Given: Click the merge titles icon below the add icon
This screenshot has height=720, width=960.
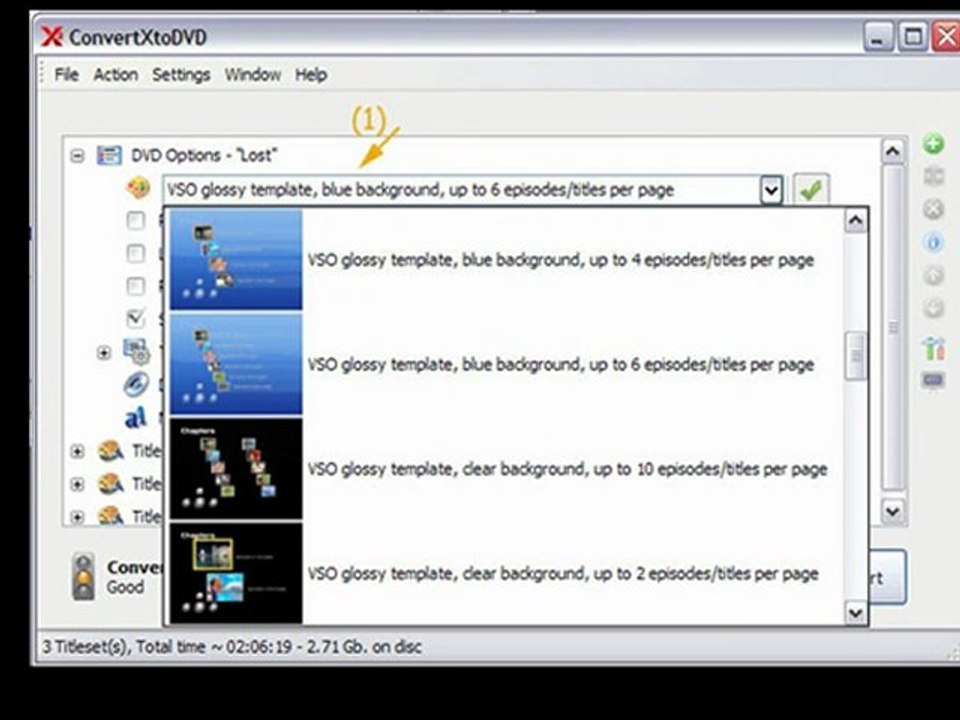Looking at the screenshot, I should 933,177.
